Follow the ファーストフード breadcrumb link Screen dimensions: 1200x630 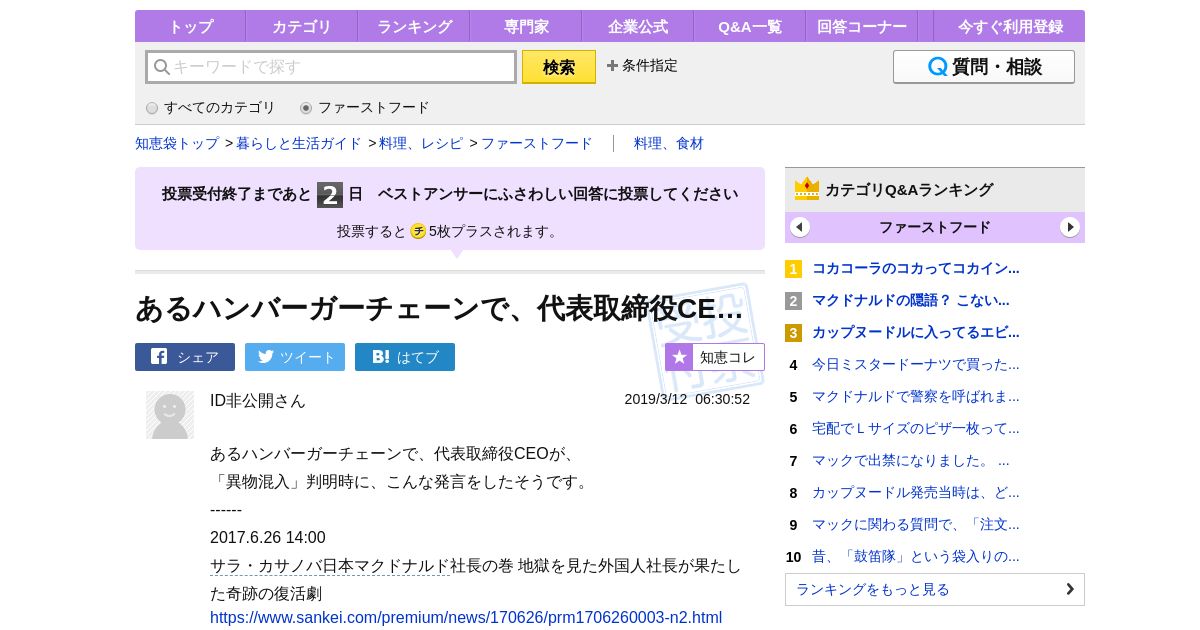point(537,143)
